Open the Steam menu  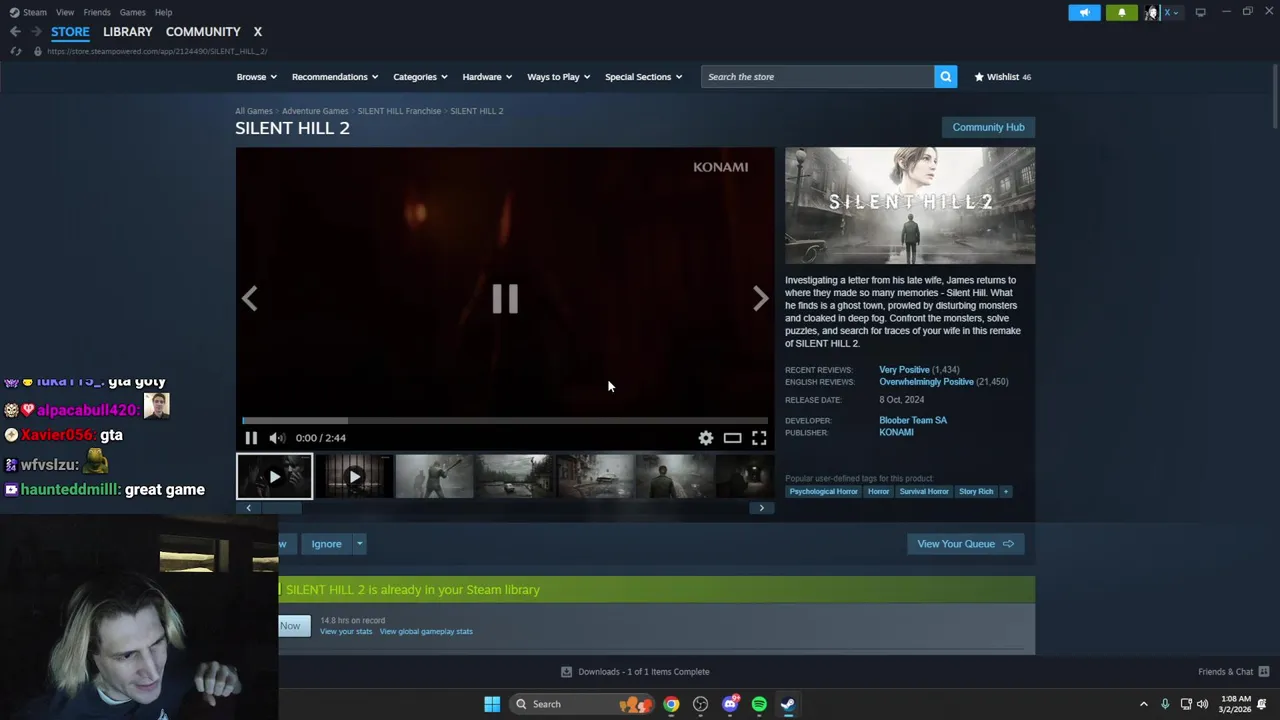(28, 12)
